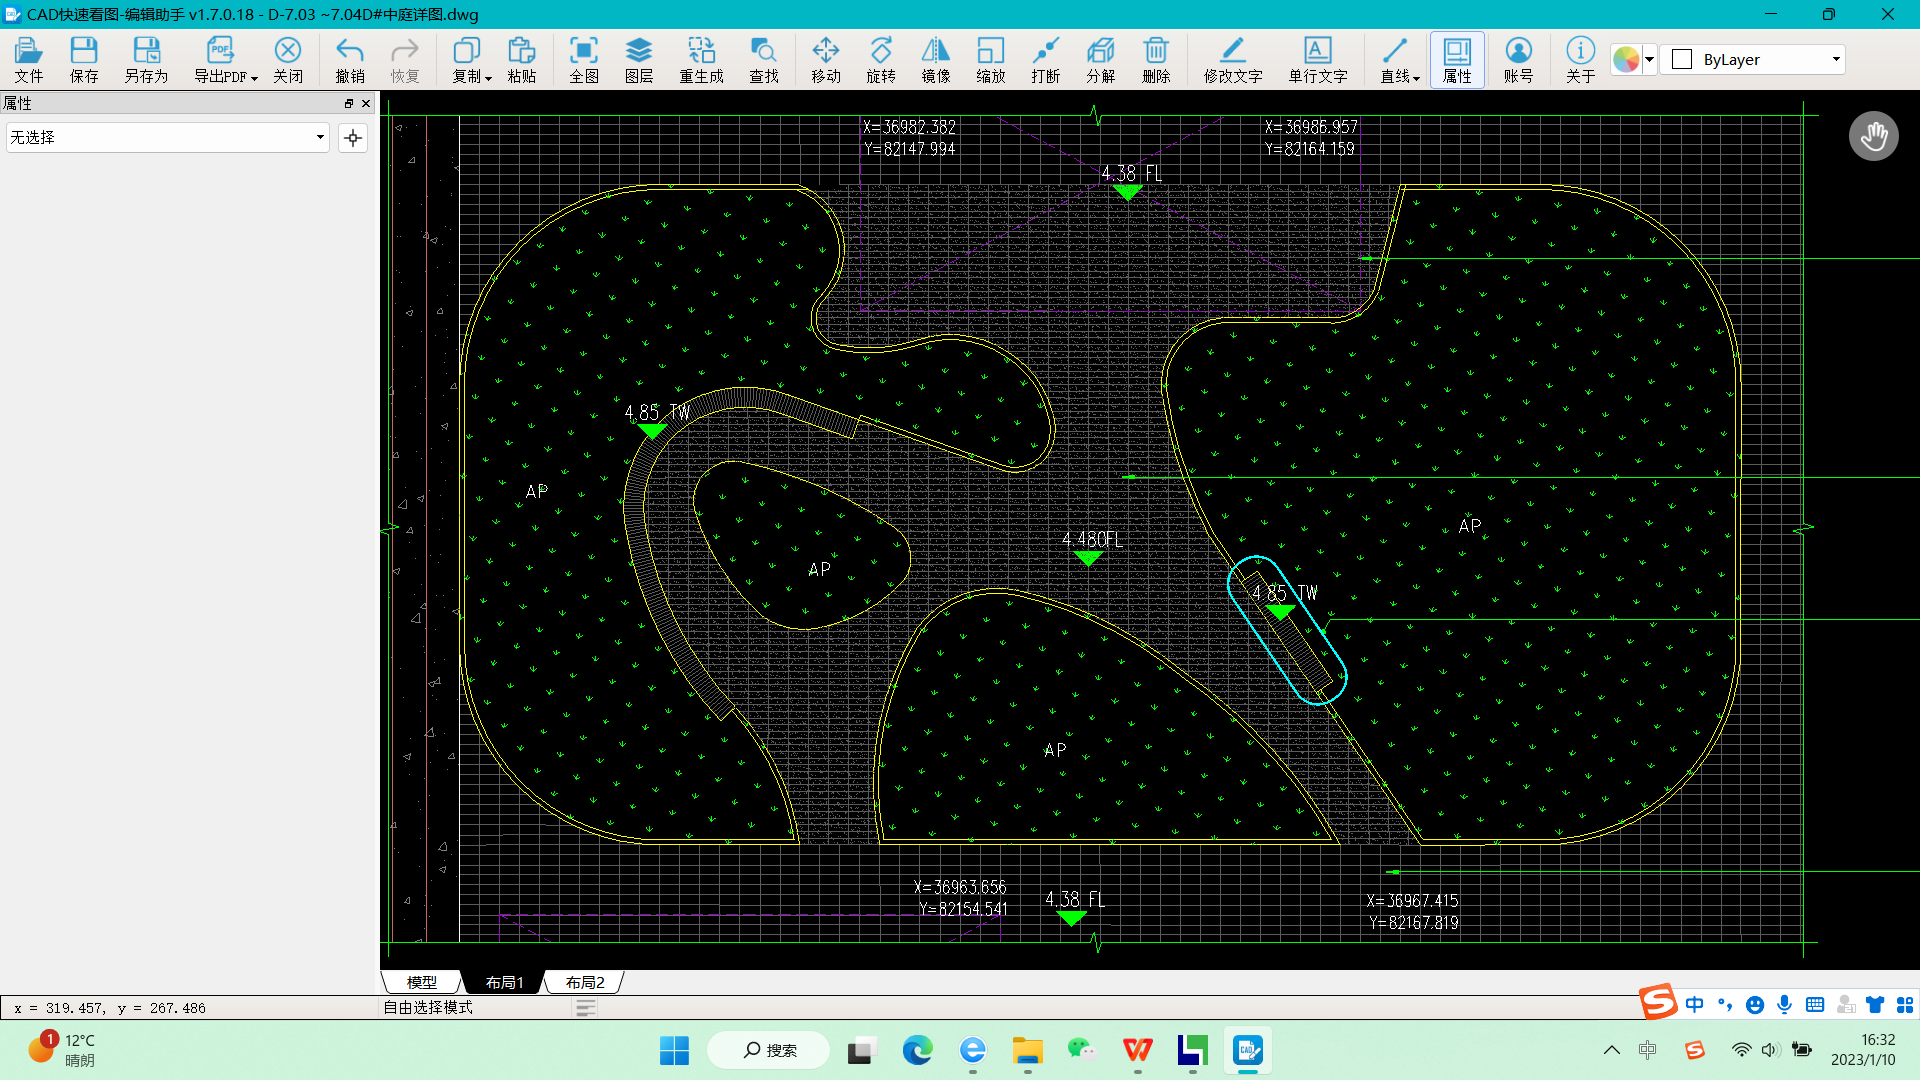
Task: Select the 分解 (Explode) tool
Action: [1101, 59]
